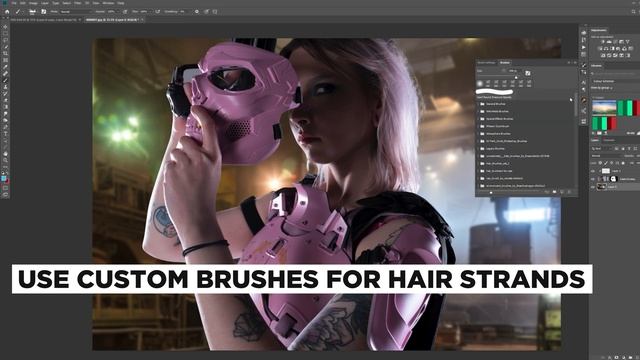The image size is (640, 360).
Task: Open the Filter menu
Action: tap(78, 3)
